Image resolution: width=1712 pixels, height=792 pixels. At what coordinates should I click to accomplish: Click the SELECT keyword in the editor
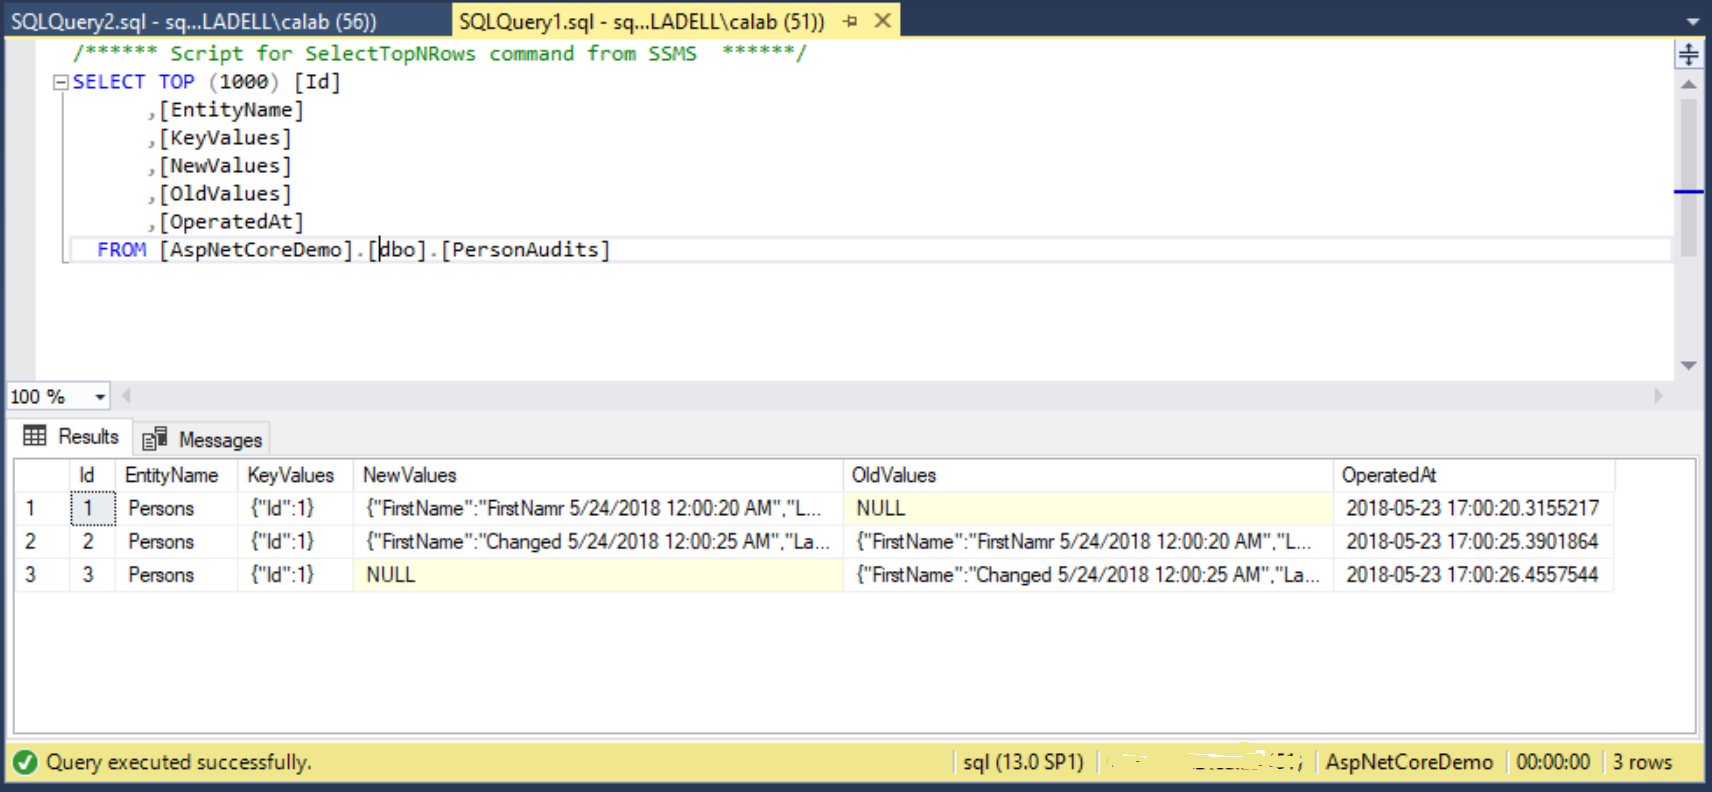(108, 82)
